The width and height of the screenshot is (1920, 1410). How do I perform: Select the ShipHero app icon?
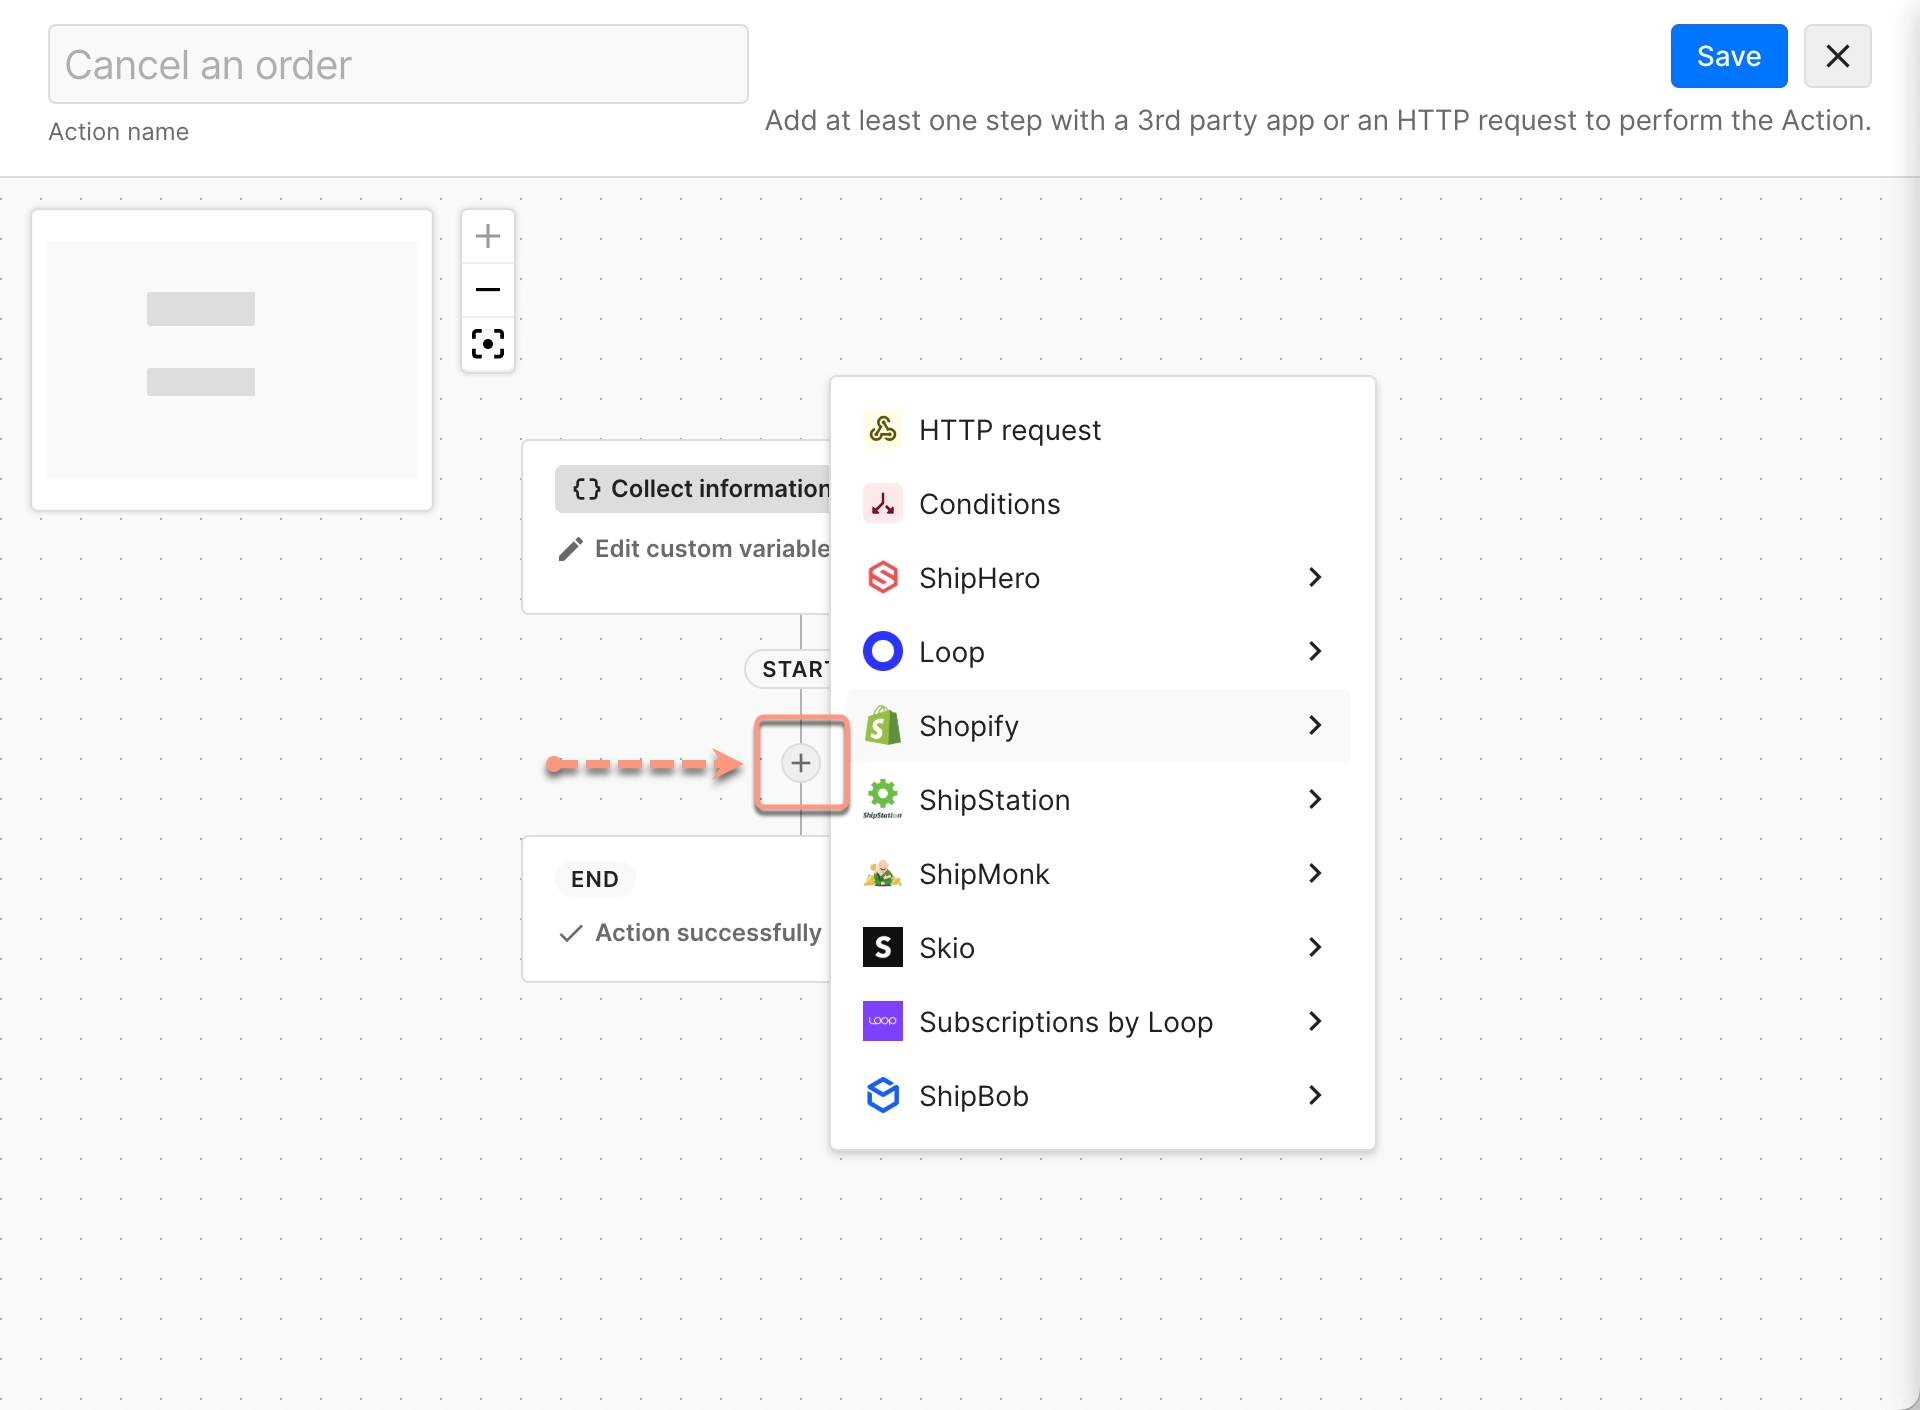(883, 577)
